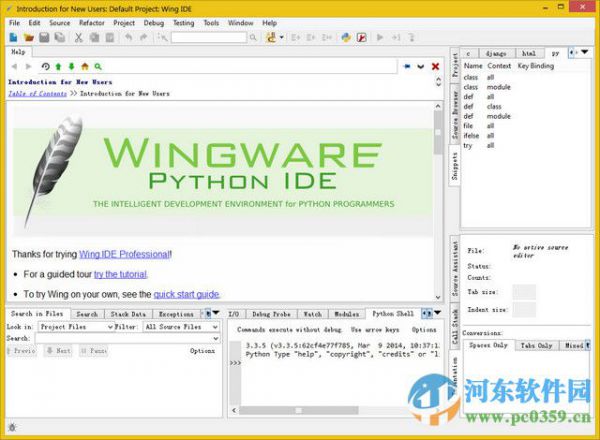Click the Help history clock icon
The image size is (600, 440).
click(x=46, y=67)
